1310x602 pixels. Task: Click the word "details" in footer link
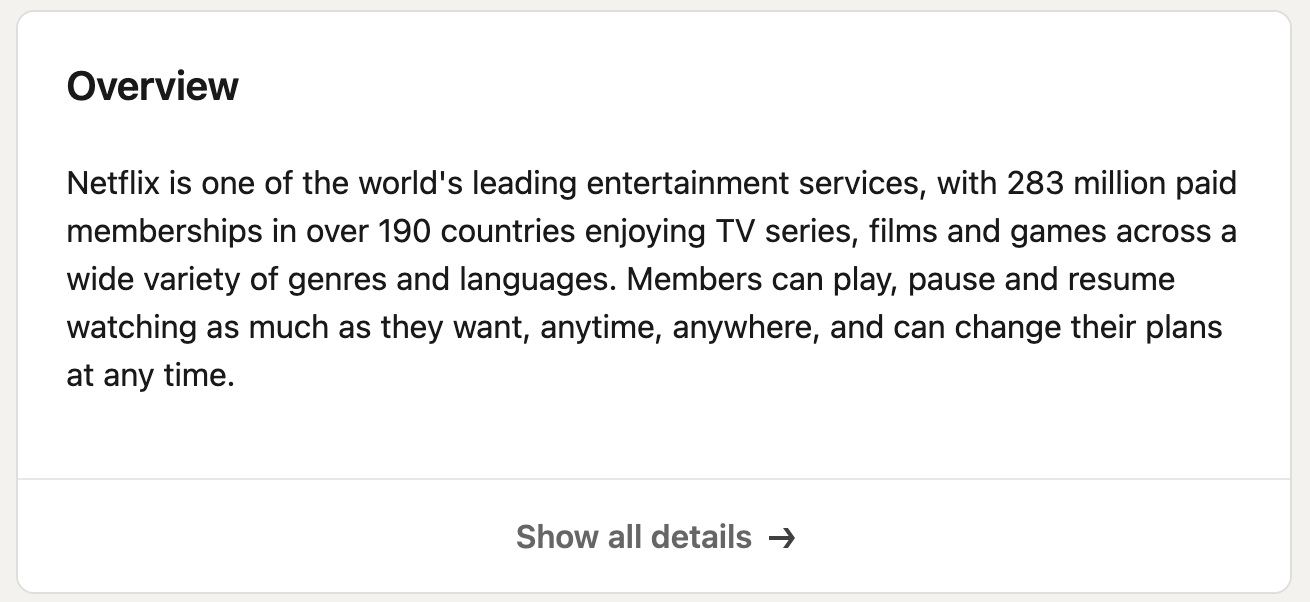point(701,537)
